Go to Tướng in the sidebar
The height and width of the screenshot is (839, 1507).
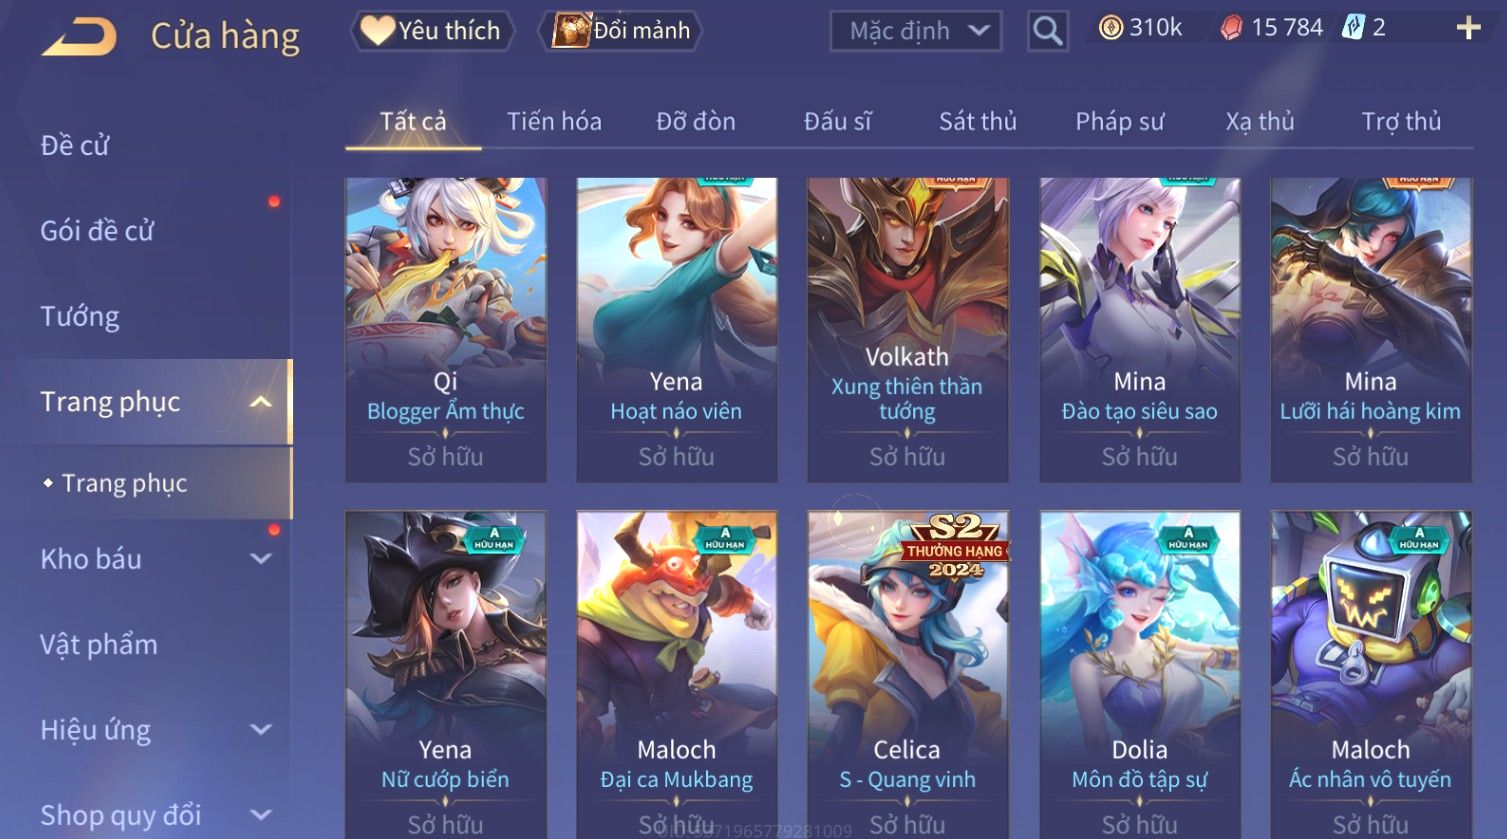pos(80,316)
